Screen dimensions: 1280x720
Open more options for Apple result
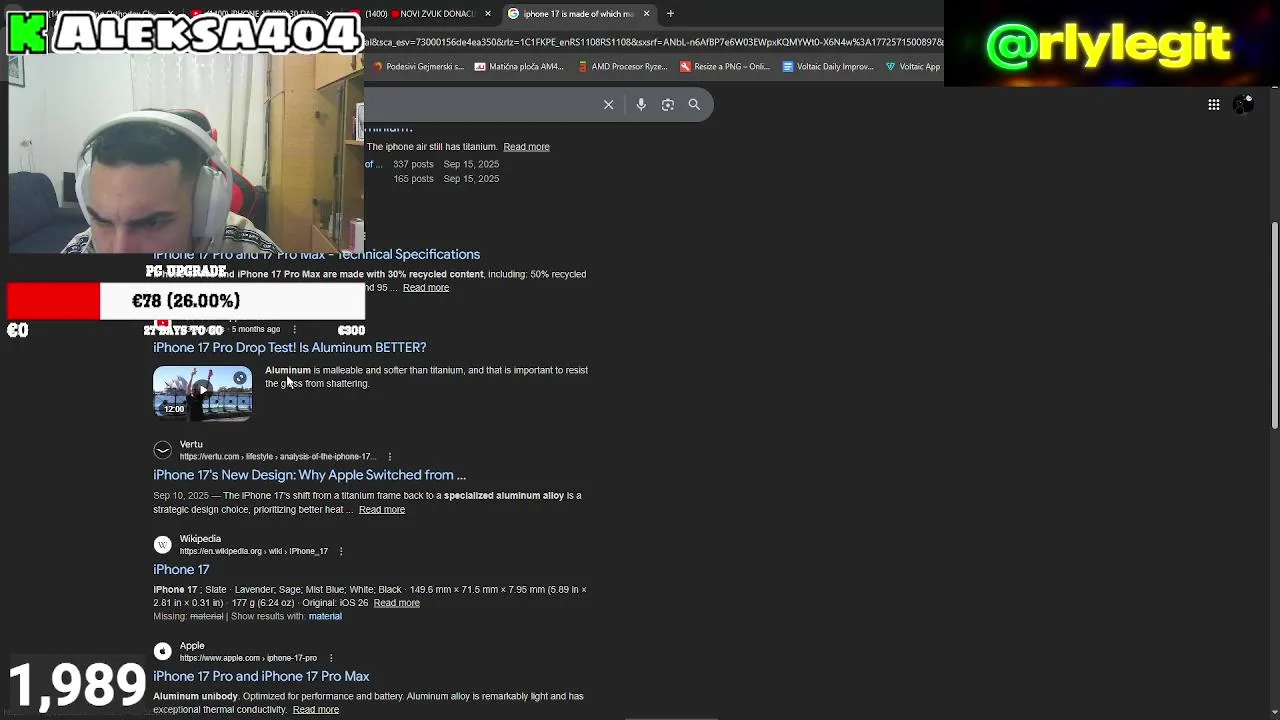(x=331, y=658)
